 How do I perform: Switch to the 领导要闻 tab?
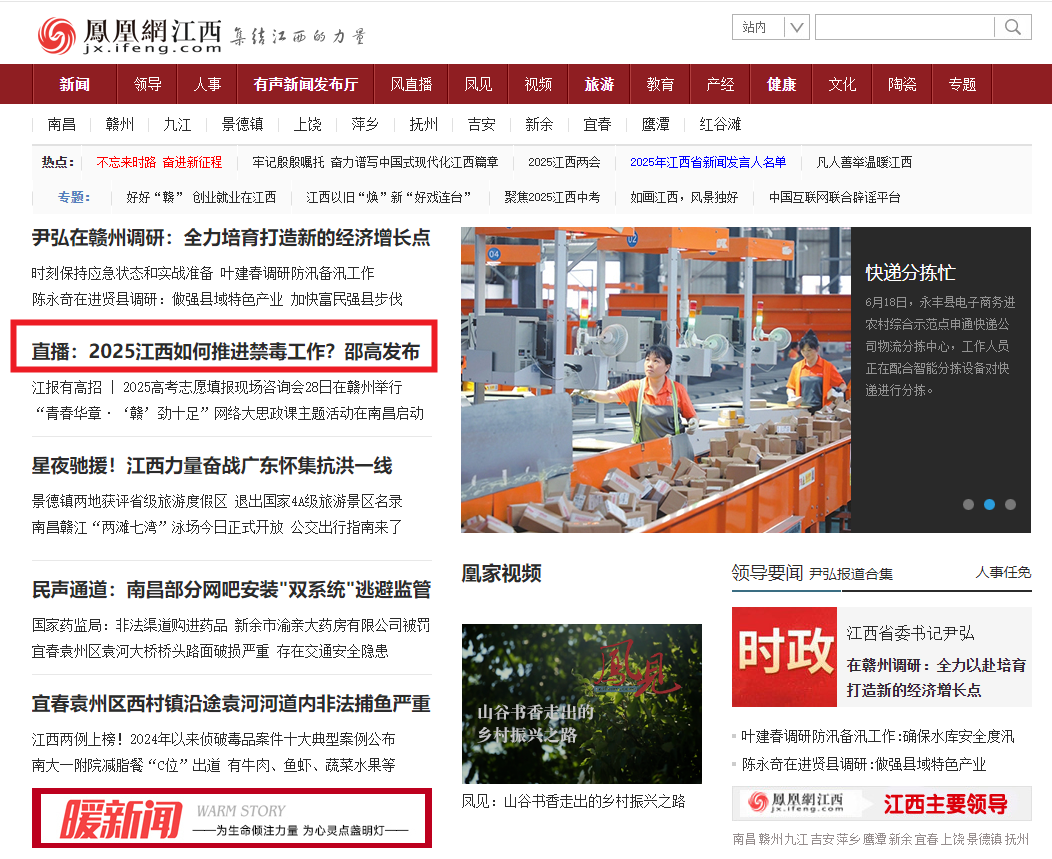click(x=767, y=573)
